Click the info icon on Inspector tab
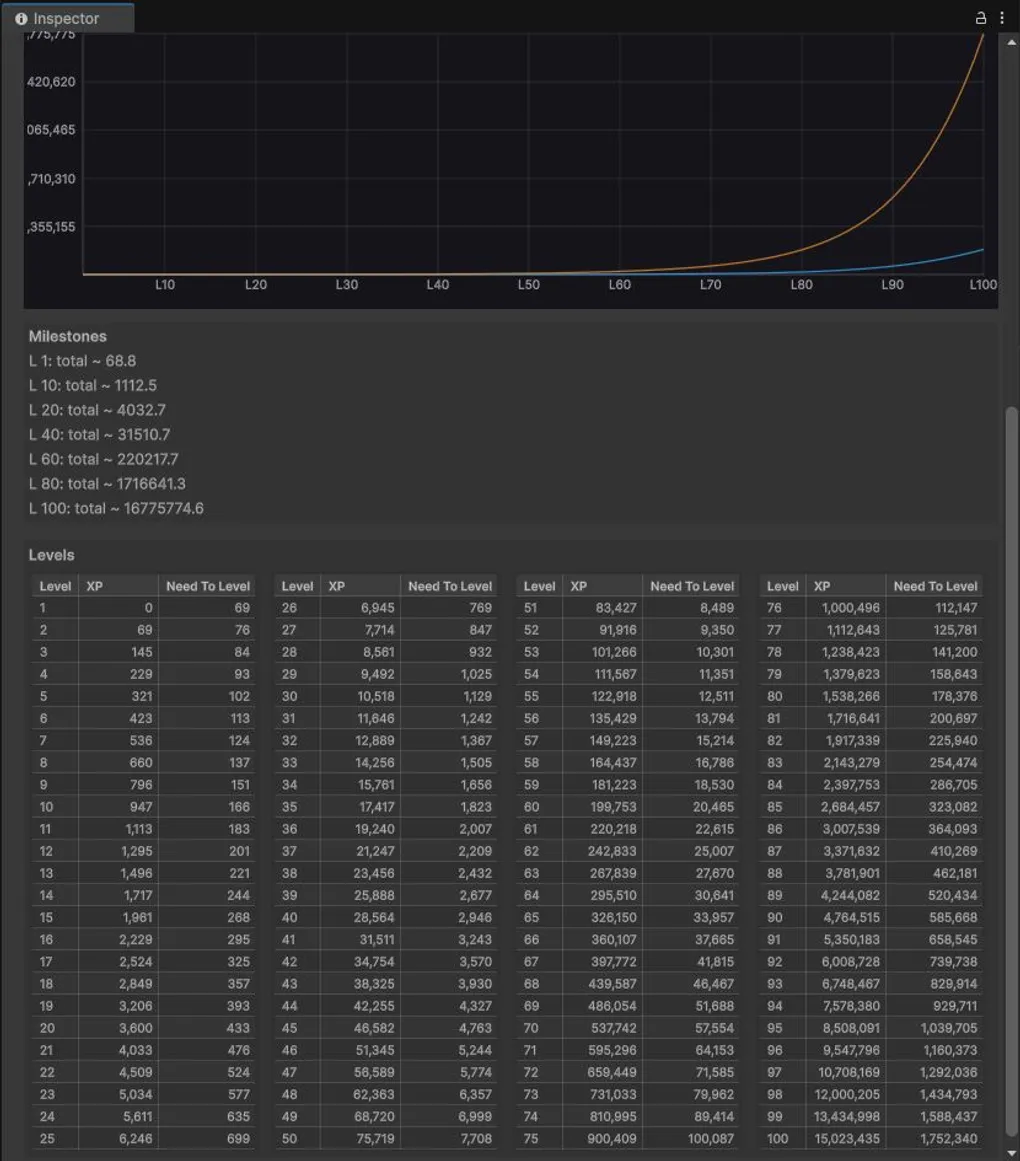1020x1161 pixels. tap(21, 19)
